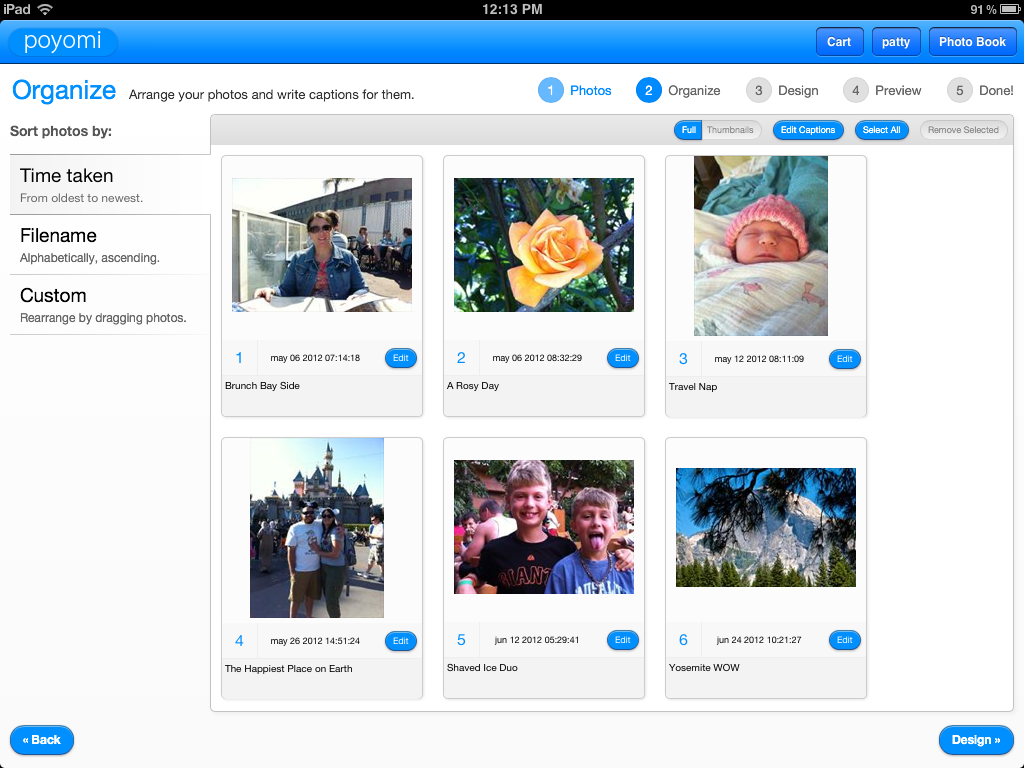Proceed with the Design » button

click(x=976, y=740)
